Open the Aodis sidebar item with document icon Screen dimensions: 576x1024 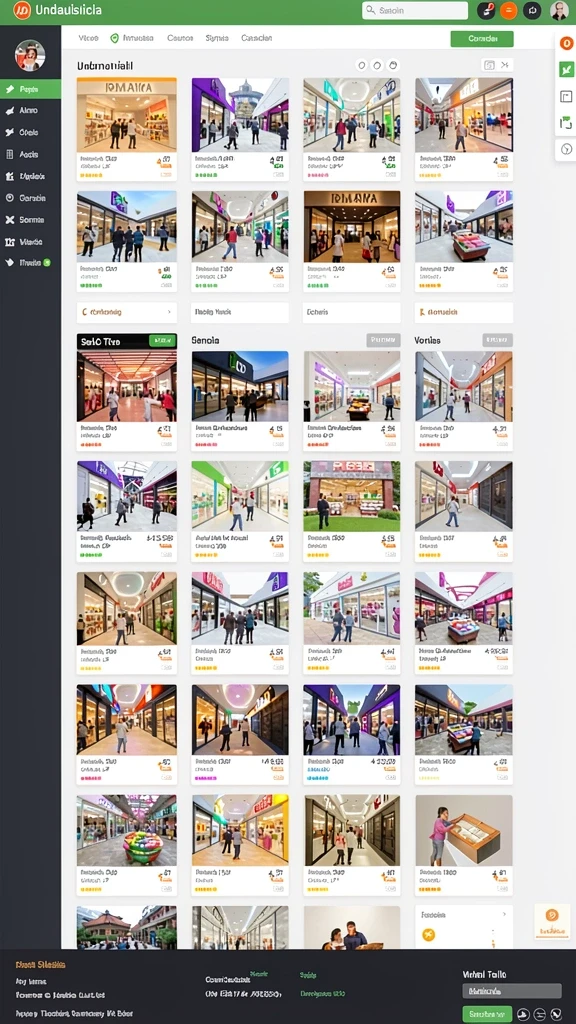[x=30, y=154]
